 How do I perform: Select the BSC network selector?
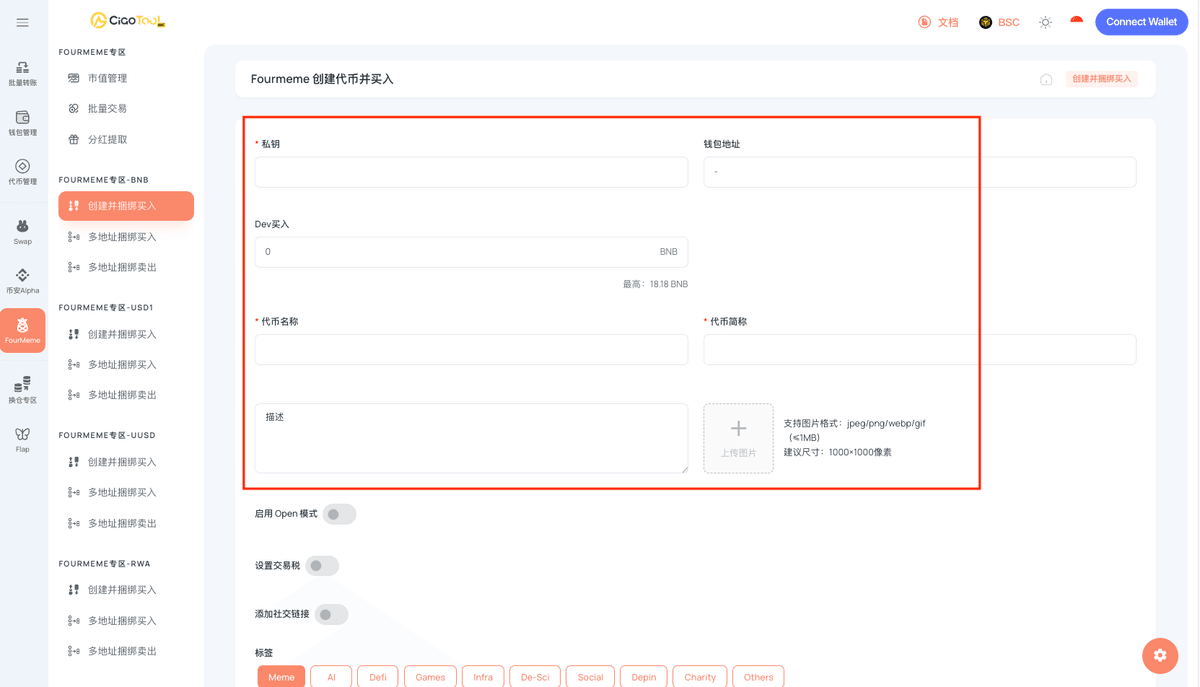point(999,22)
